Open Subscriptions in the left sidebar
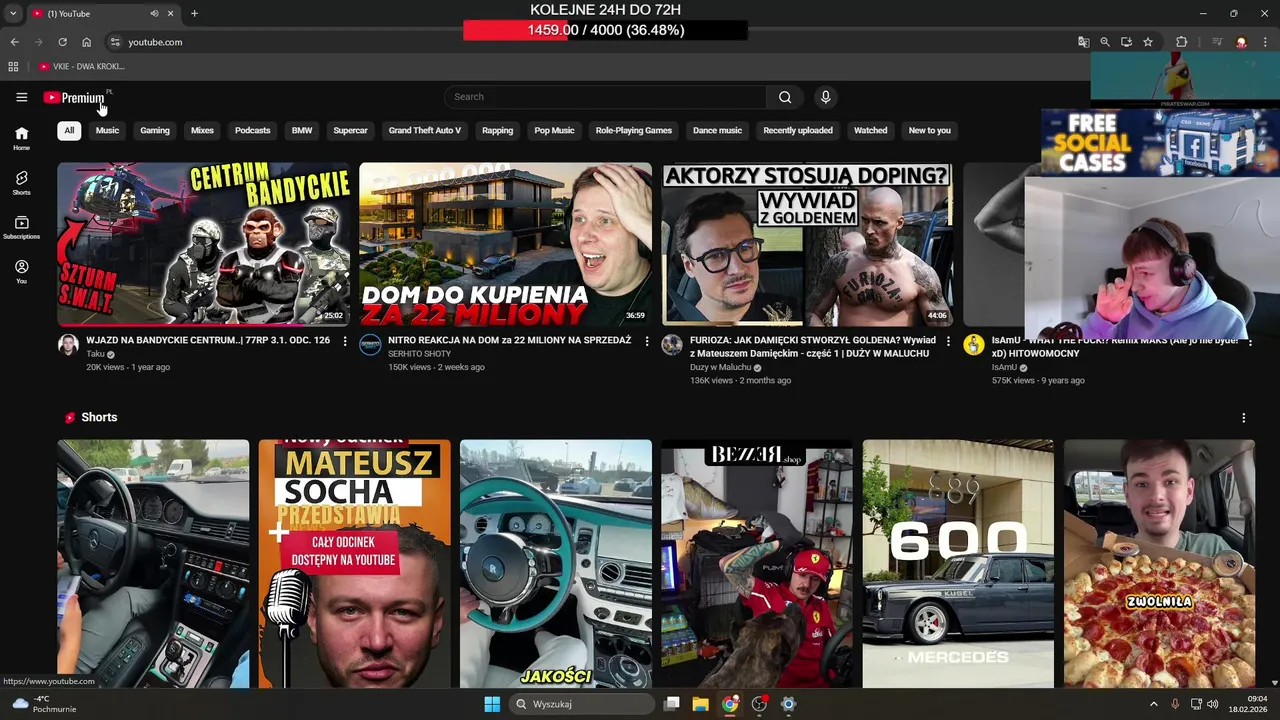1280x720 pixels. (21, 228)
